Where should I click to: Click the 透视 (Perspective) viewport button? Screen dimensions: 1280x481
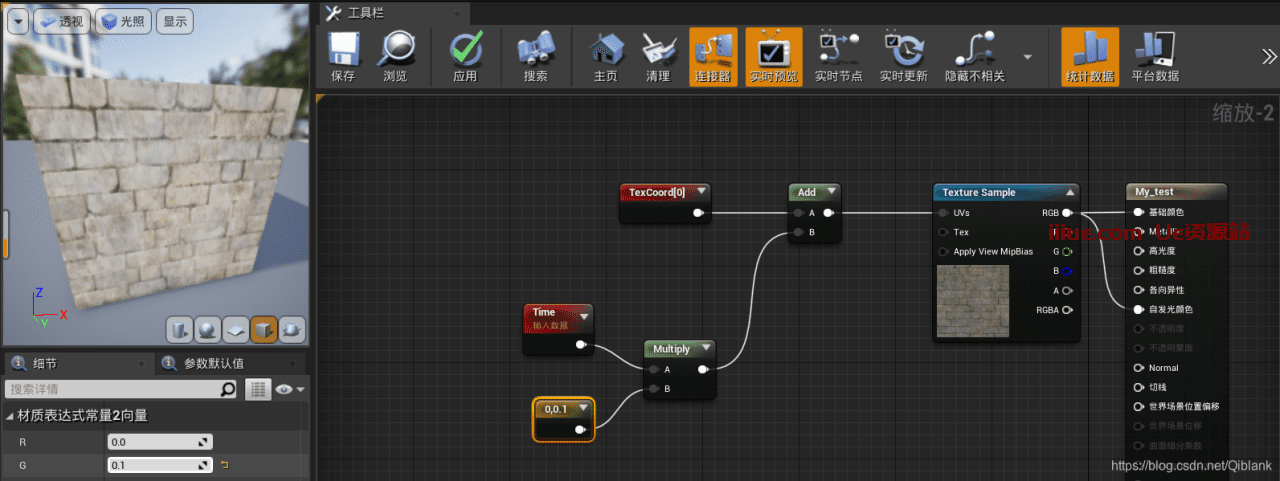tap(62, 21)
